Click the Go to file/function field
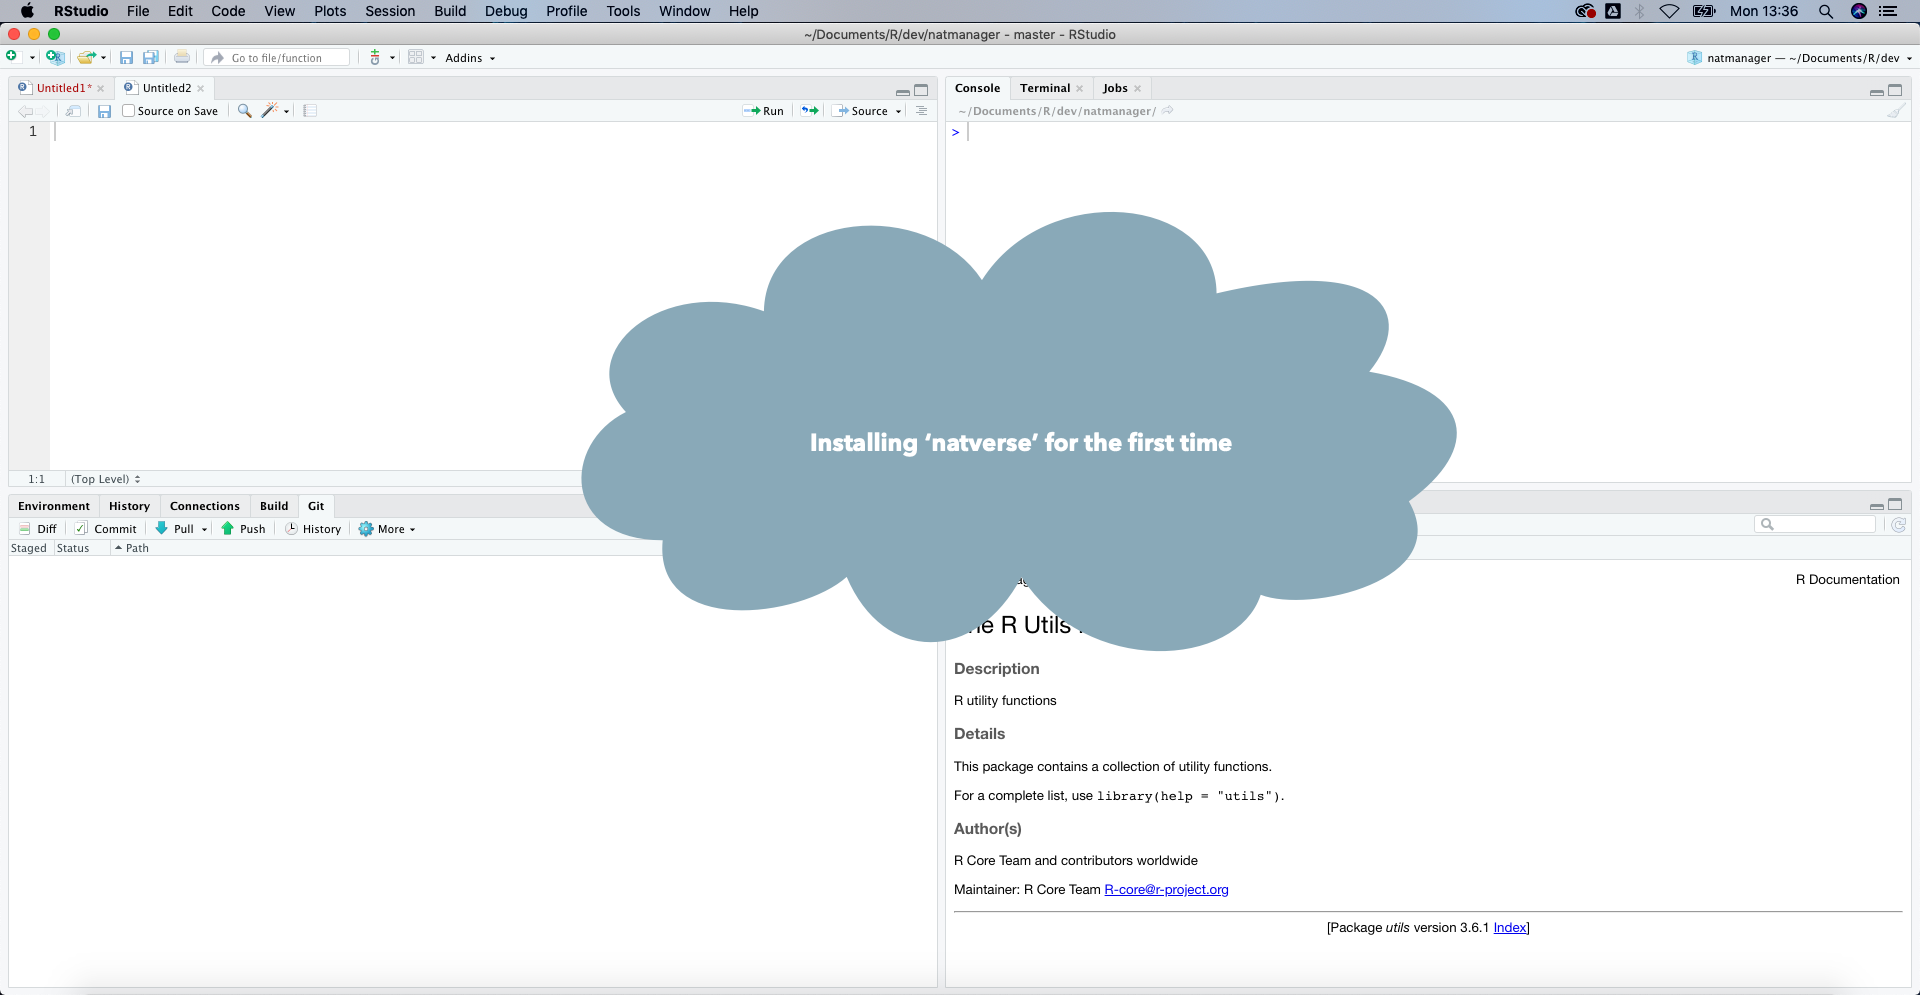The width and height of the screenshot is (1920, 995). 278,58
